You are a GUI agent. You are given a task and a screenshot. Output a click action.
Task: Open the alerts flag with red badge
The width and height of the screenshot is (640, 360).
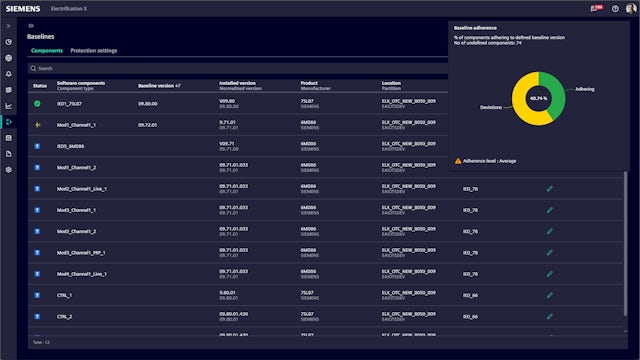pos(596,8)
